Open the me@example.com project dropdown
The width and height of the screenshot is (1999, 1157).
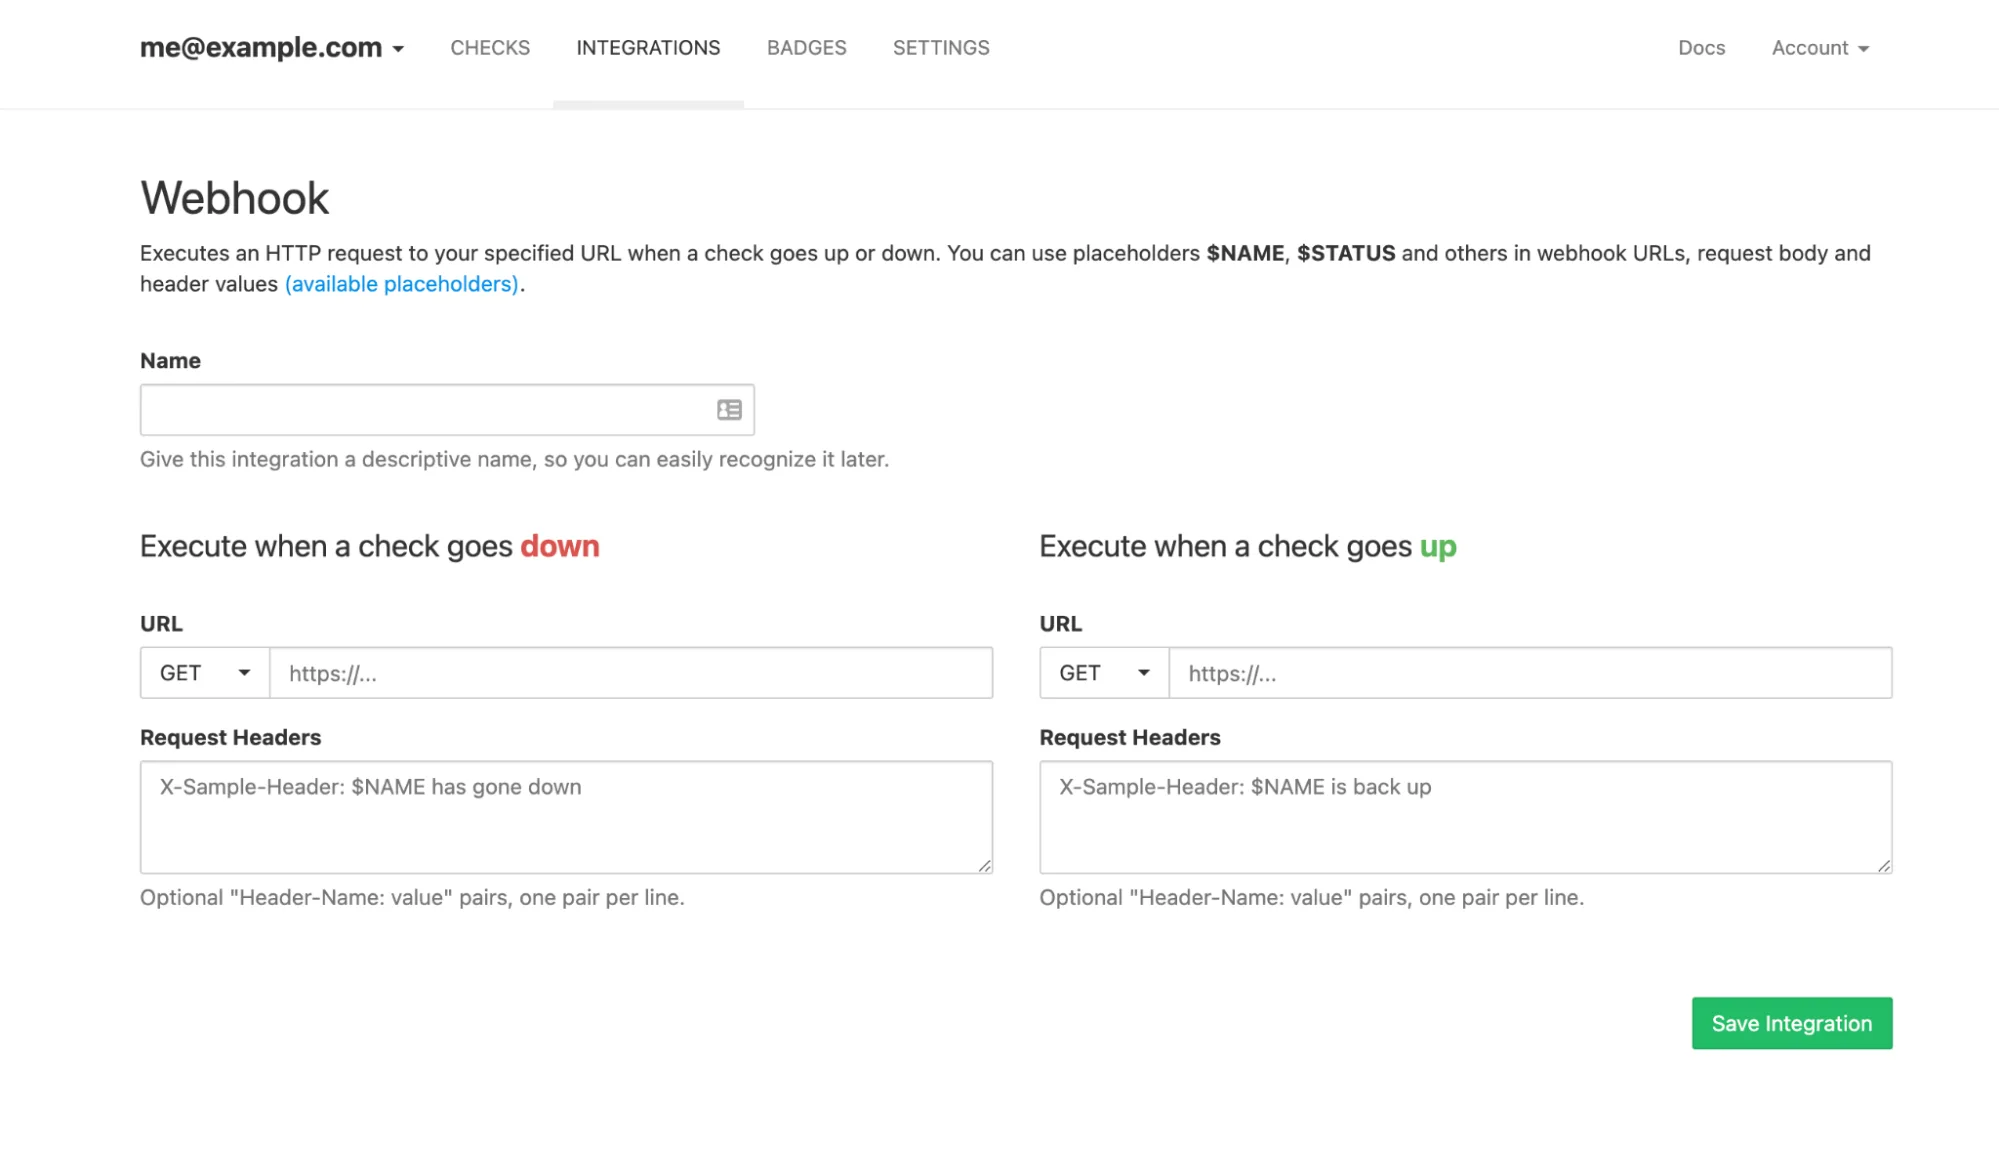click(x=272, y=47)
